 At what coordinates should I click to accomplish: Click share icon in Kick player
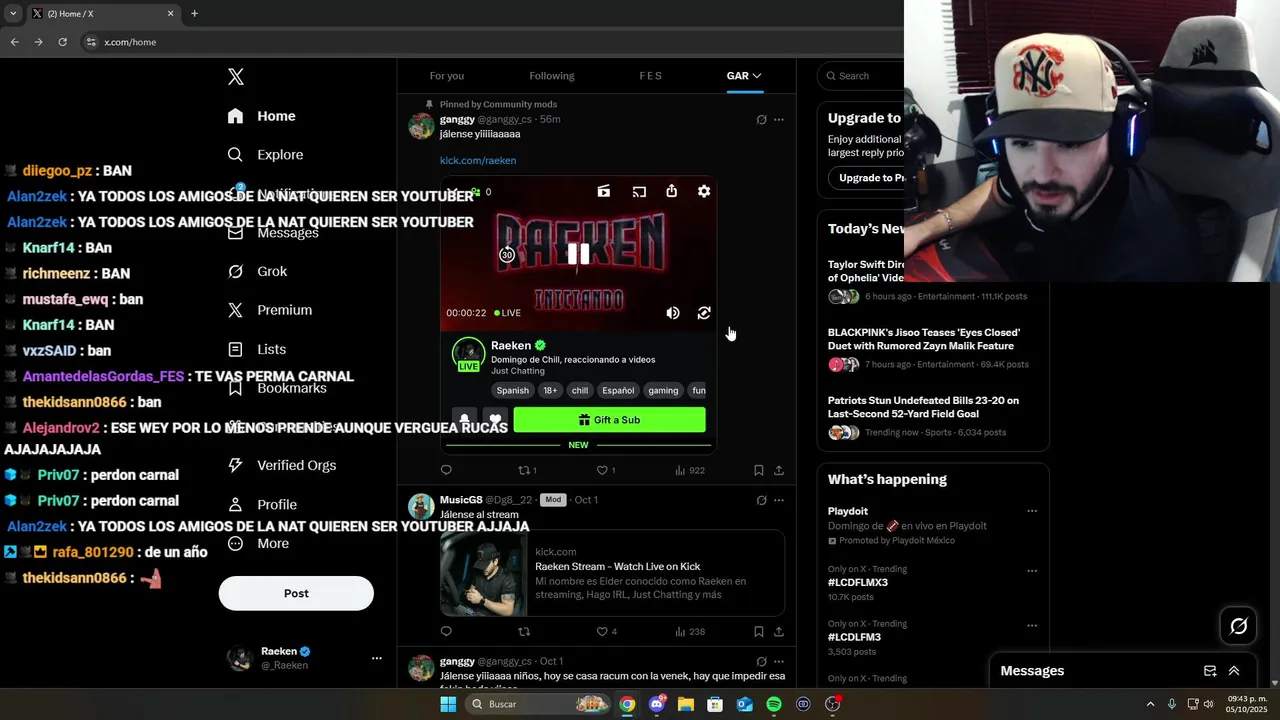click(x=672, y=191)
